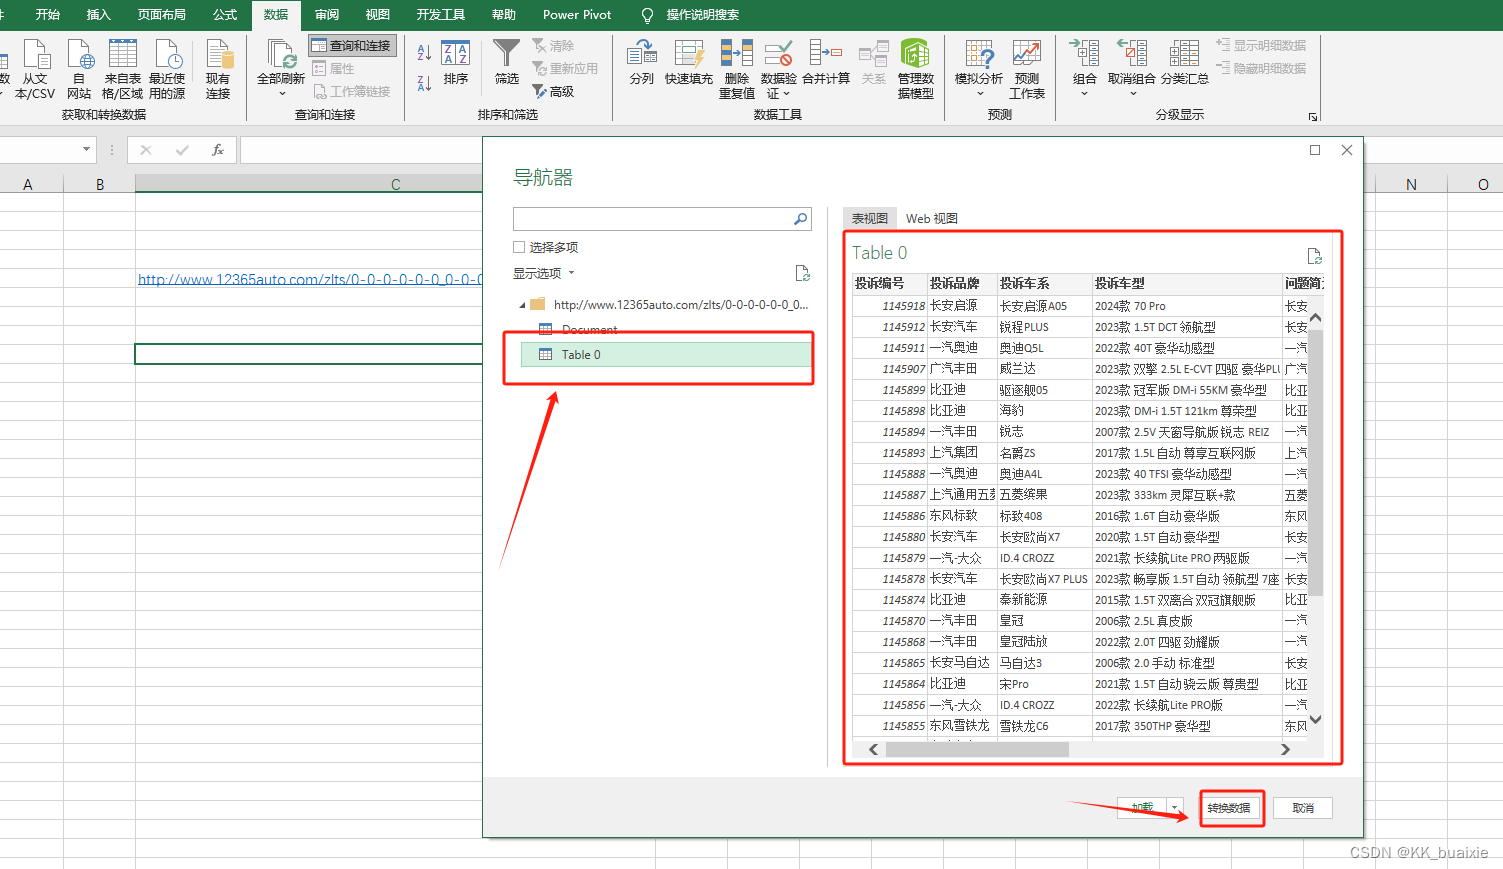The height and width of the screenshot is (869, 1503).
Task: Collapse the URL folder tree node
Action: 522,305
